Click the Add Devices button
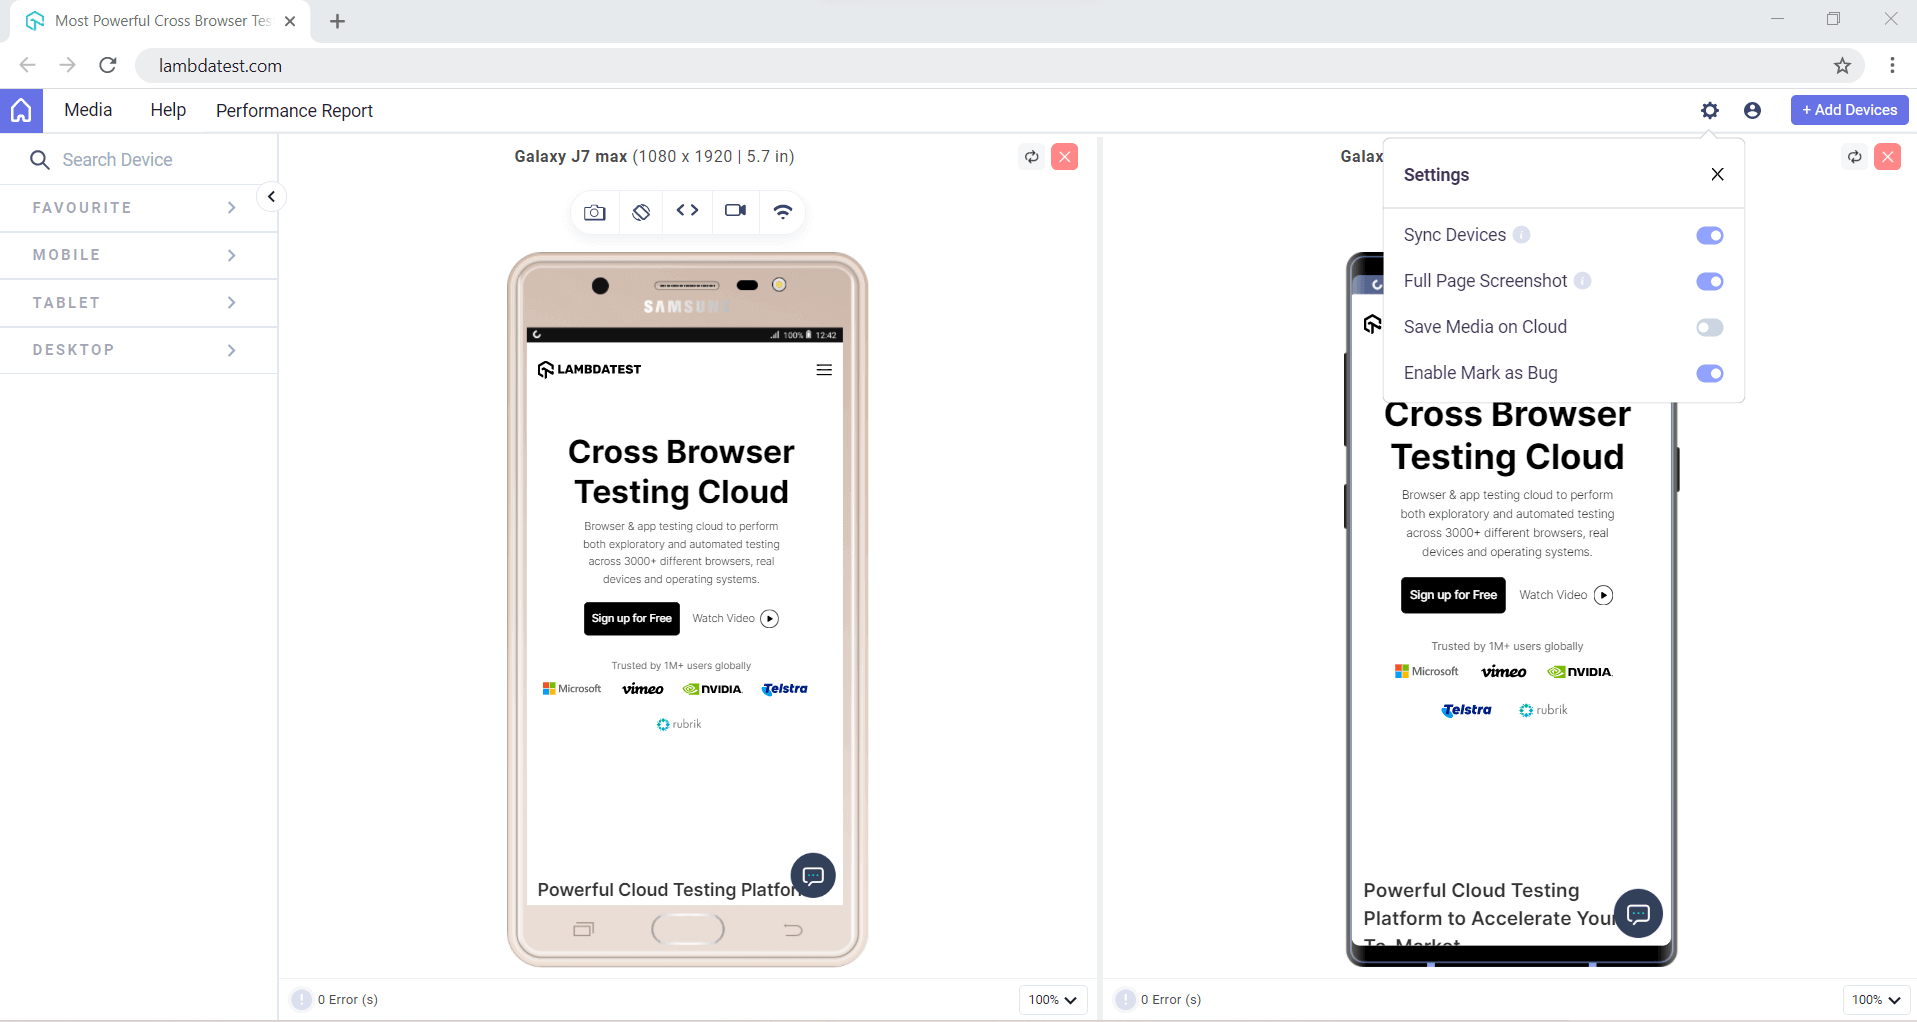 coord(1848,110)
